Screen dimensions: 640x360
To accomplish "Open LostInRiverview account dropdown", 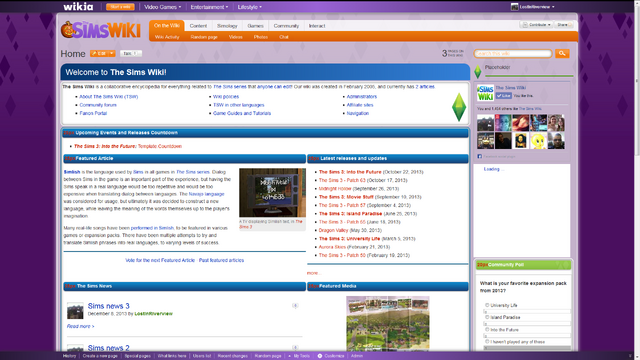I will 537,7.
